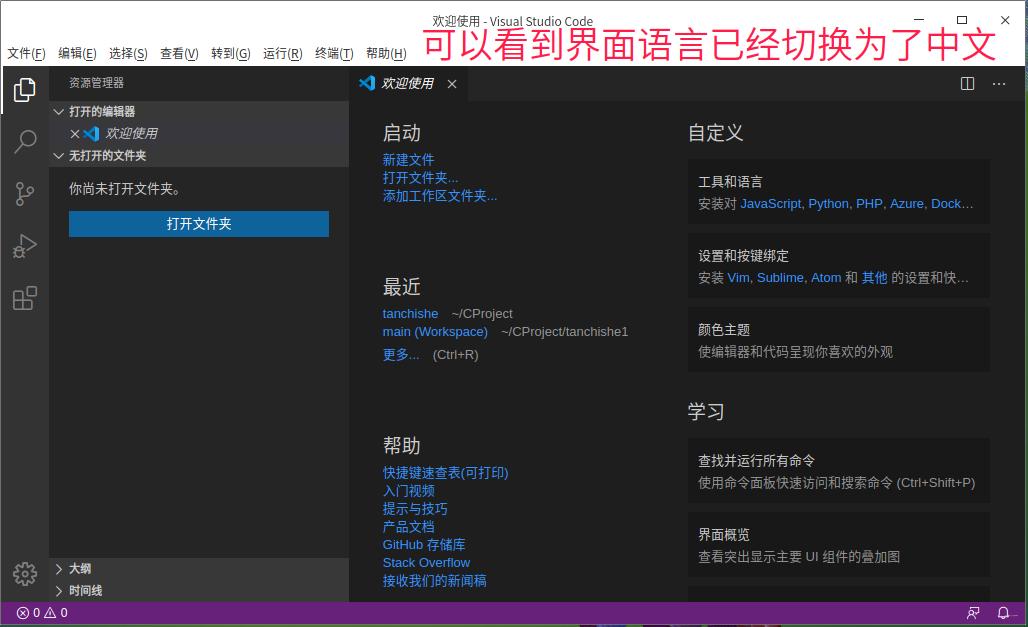Viewport: 1028px width, 627px height.
Task: Open the 终端 menu
Action: pyautogui.click(x=333, y=54)
